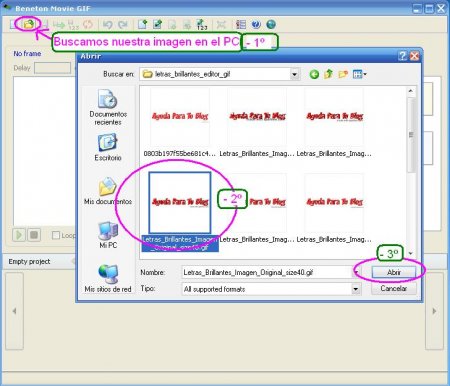Select Mis sitios de red shortcut

click(x=108, y=278)
